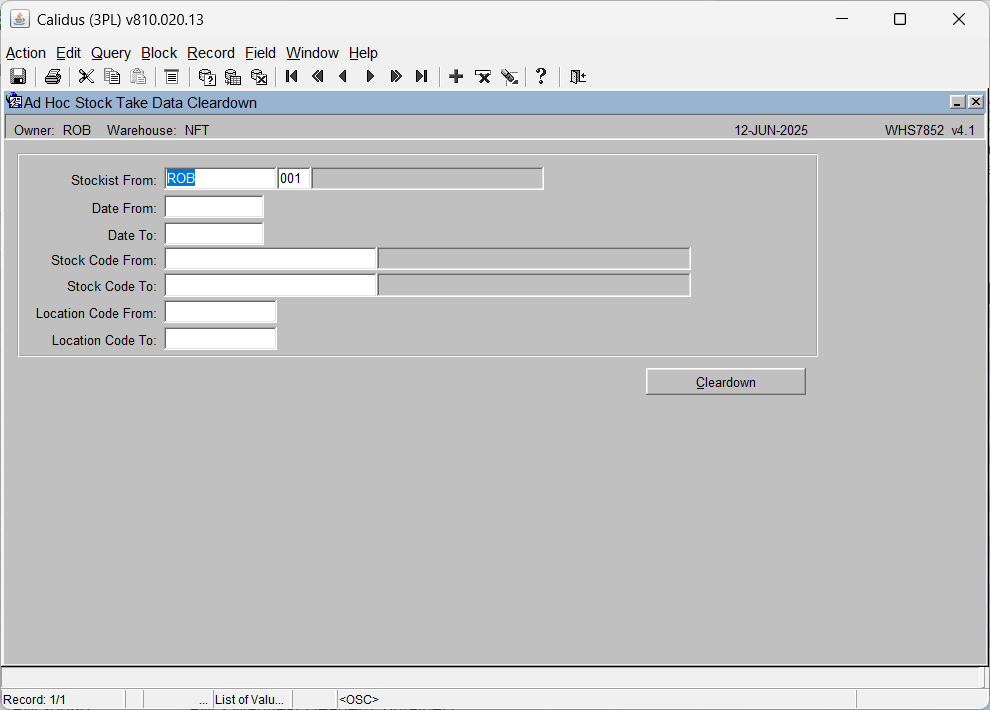Click the Stockist field containing 001
This screenshot has height=710, width=990.
click(x=294, y=179)
